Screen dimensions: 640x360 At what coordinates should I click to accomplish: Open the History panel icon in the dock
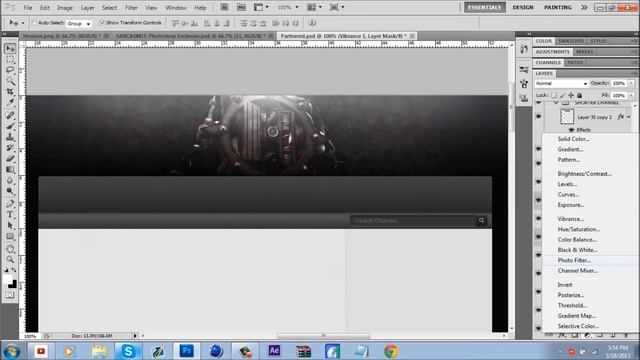click(524, 49)
